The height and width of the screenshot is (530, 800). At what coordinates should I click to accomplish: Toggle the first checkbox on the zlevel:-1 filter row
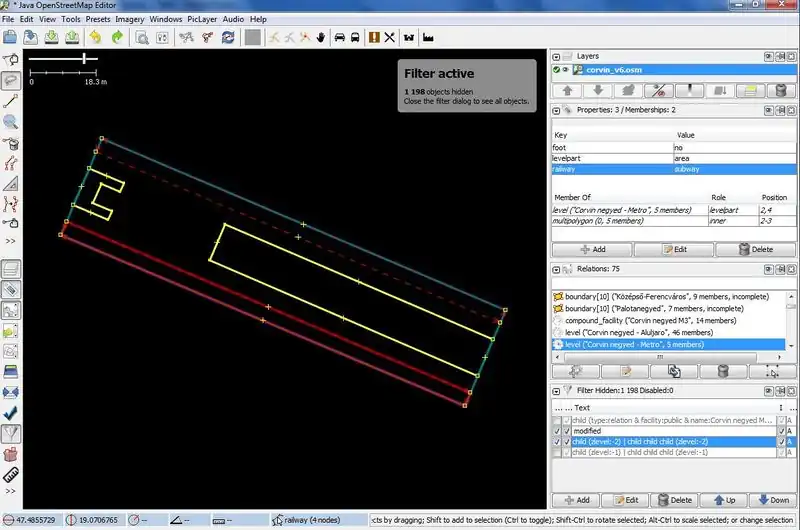point(558,452)
